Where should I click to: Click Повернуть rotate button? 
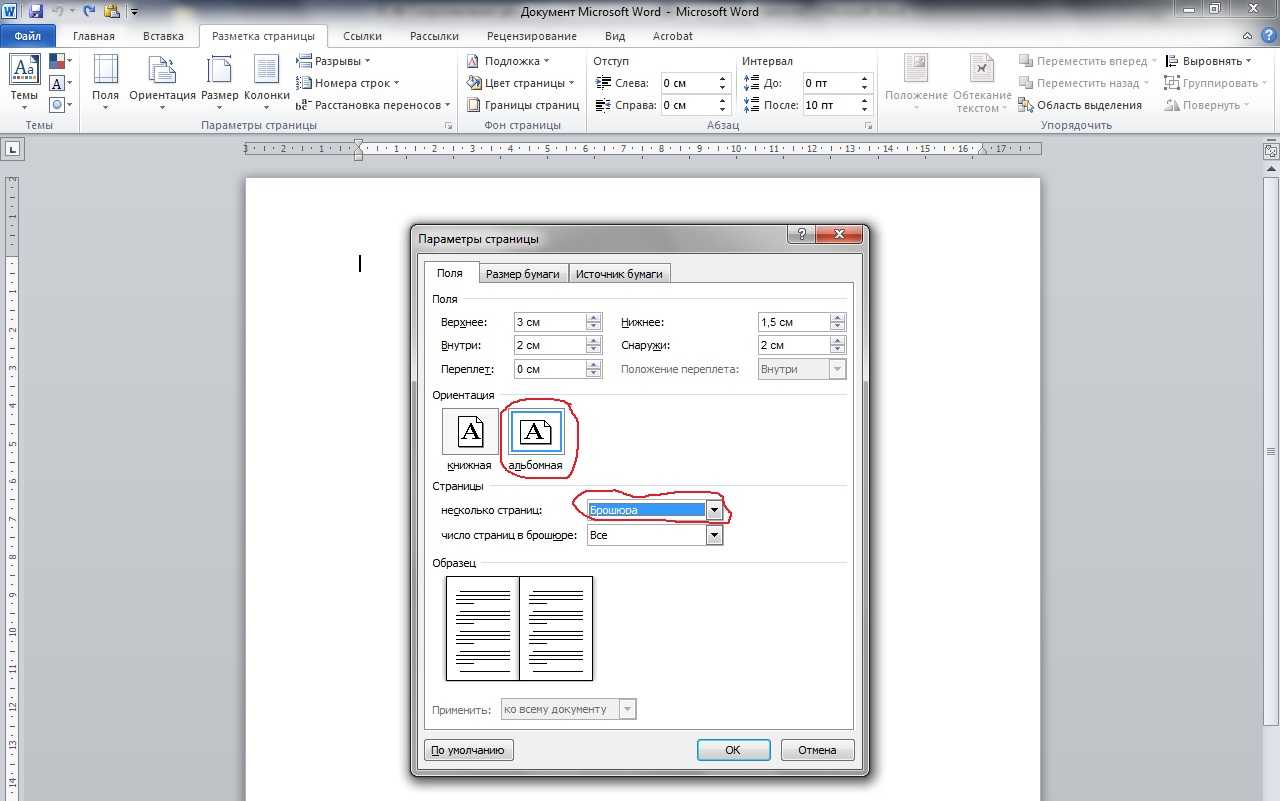pos(1207,105)
